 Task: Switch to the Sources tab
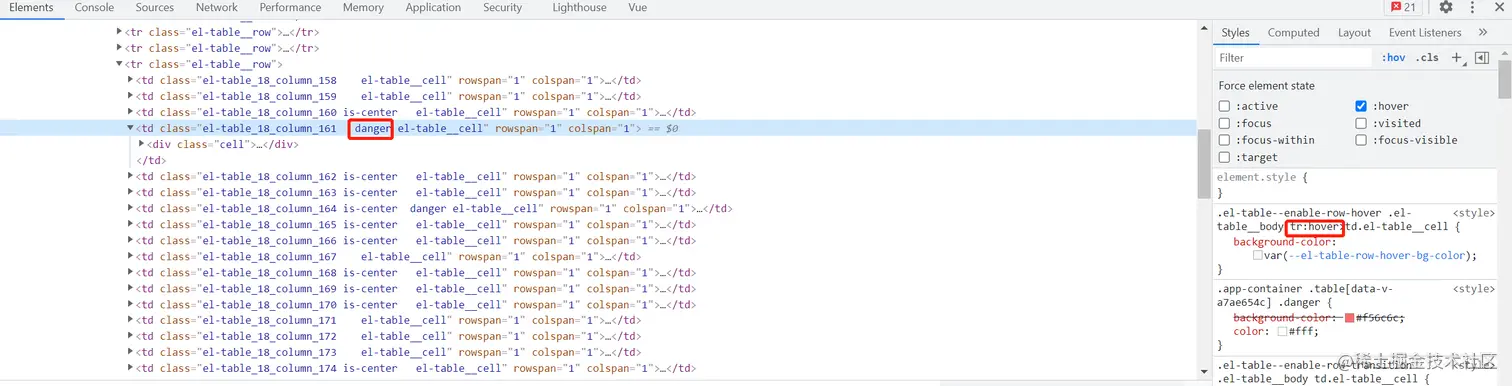tap(154, 7)
